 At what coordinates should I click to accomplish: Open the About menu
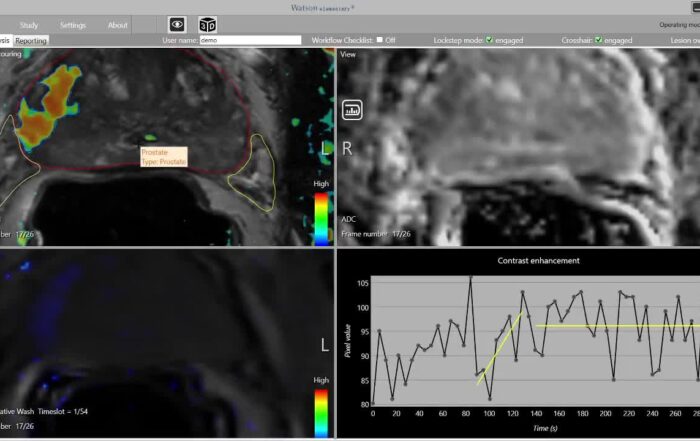coord(118,25)
